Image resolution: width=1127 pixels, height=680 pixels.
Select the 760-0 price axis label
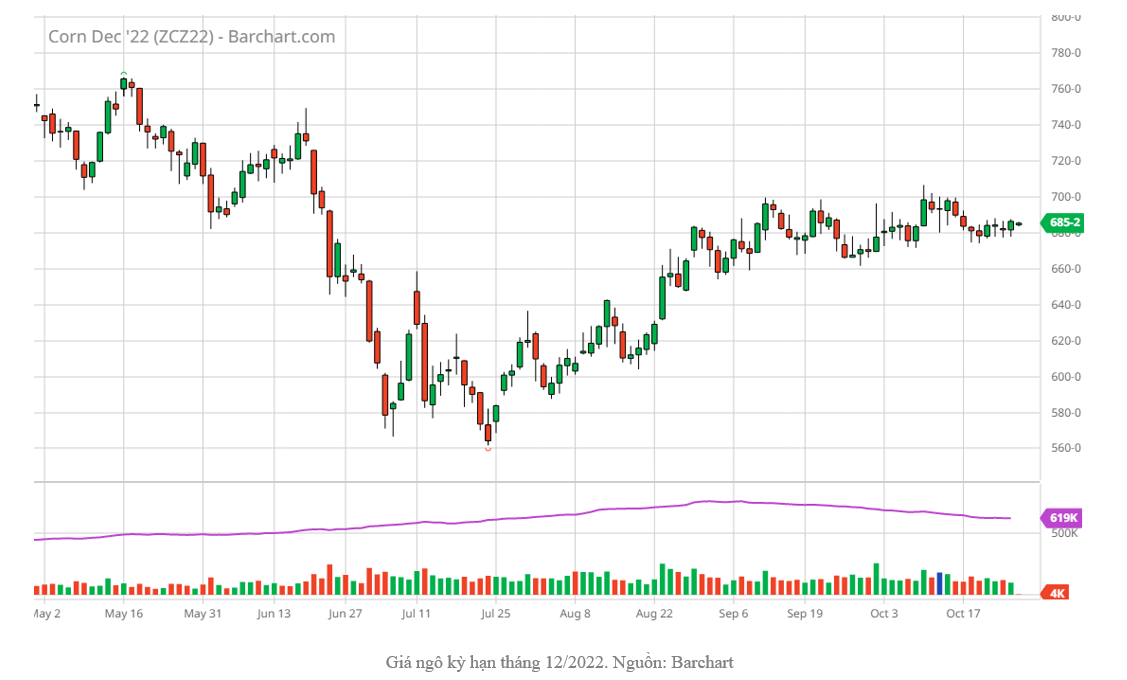coord(1065,89)
